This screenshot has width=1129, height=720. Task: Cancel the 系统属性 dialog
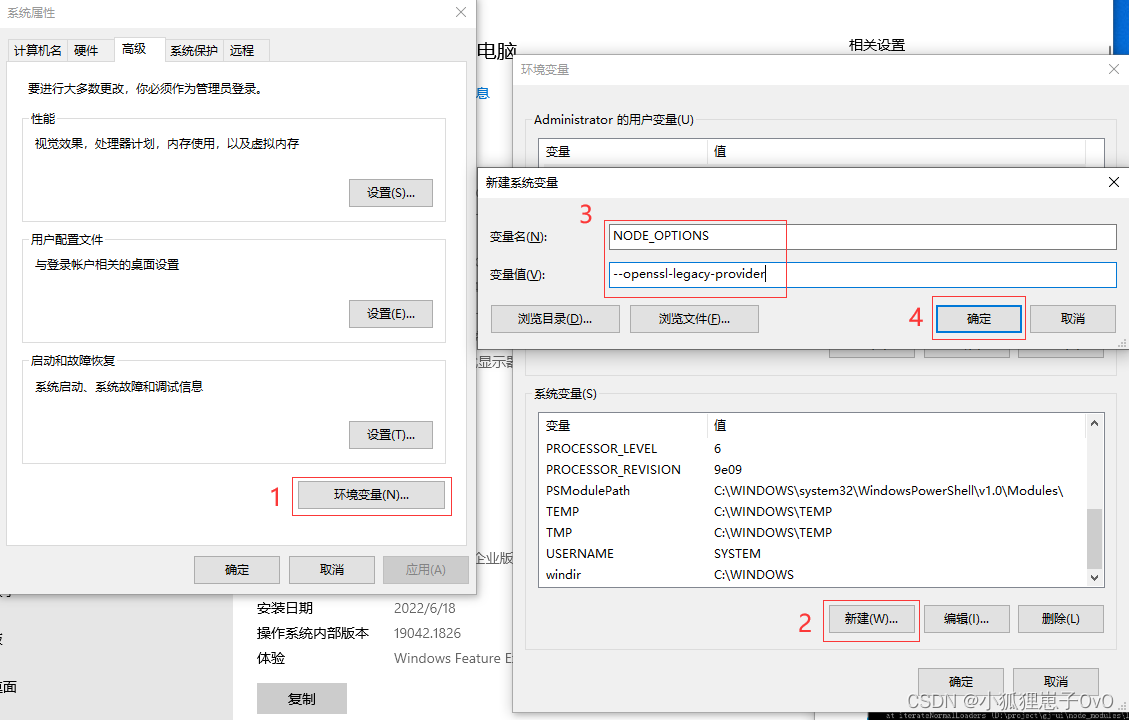(332, 570)
